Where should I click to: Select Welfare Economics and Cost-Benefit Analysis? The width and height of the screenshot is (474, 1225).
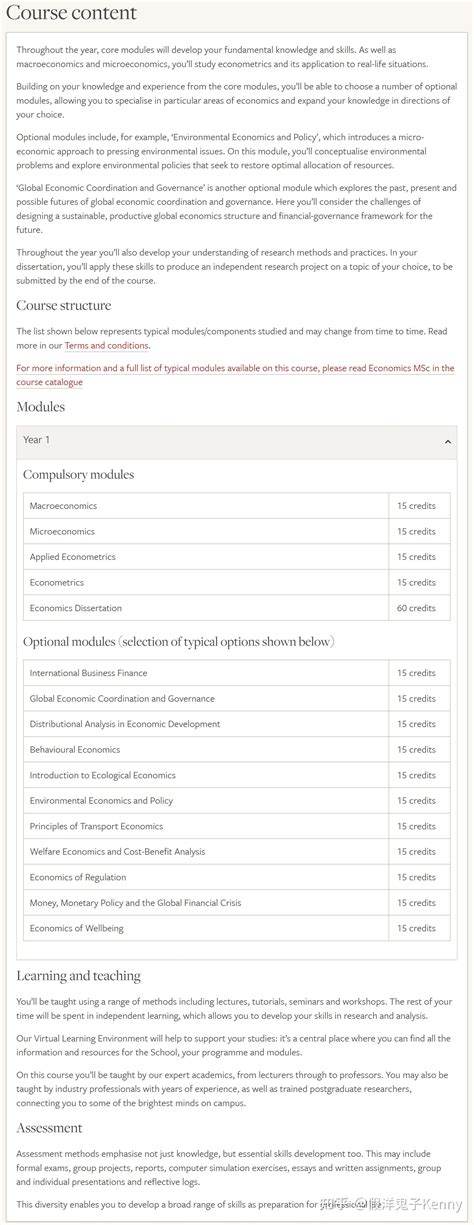236,852
